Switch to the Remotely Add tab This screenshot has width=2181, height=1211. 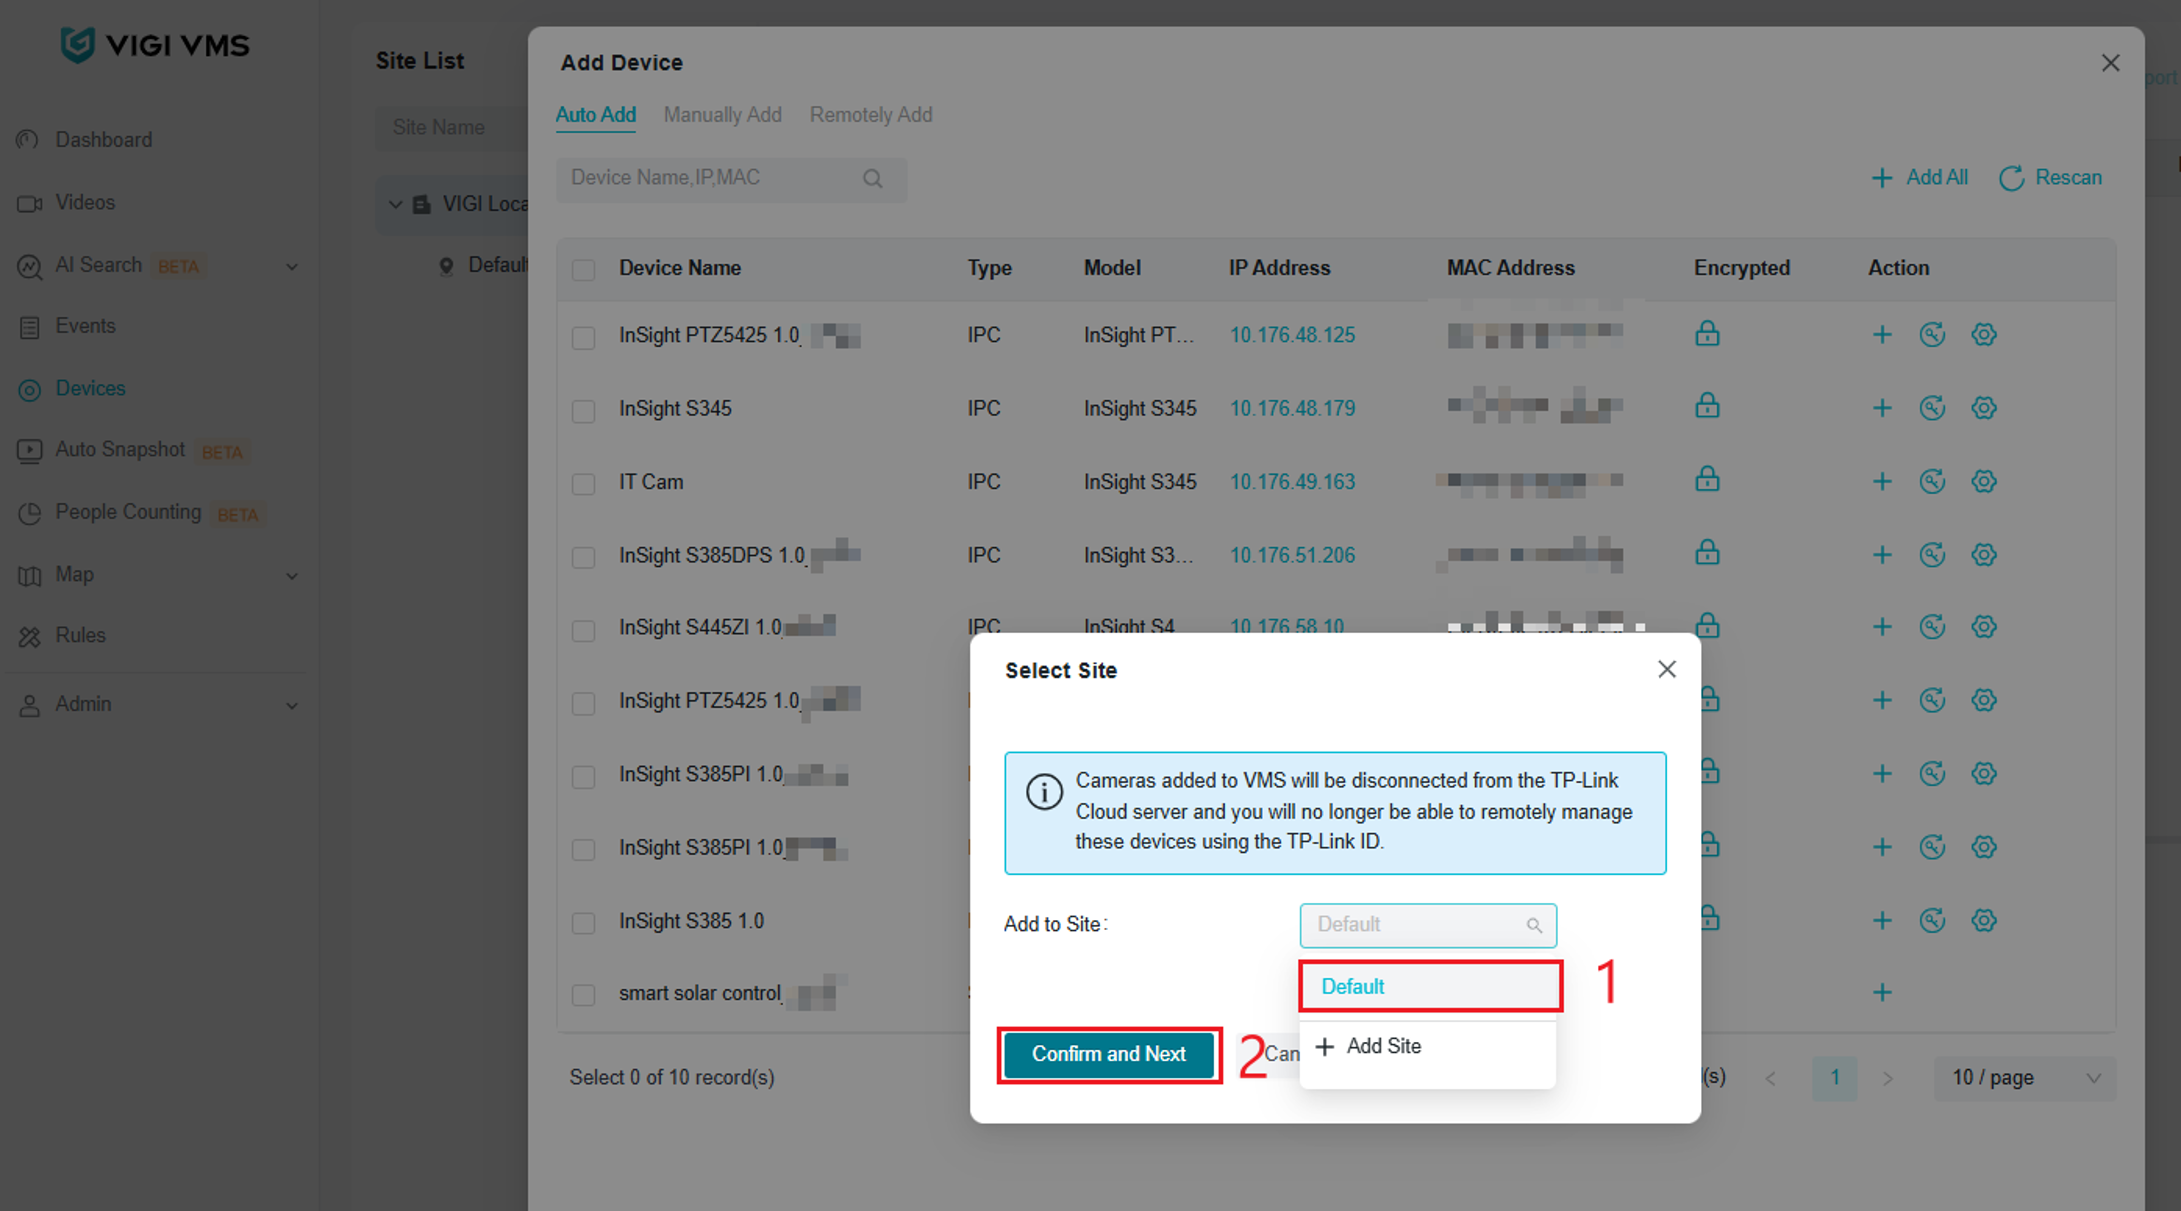click(x=871, y=115)
